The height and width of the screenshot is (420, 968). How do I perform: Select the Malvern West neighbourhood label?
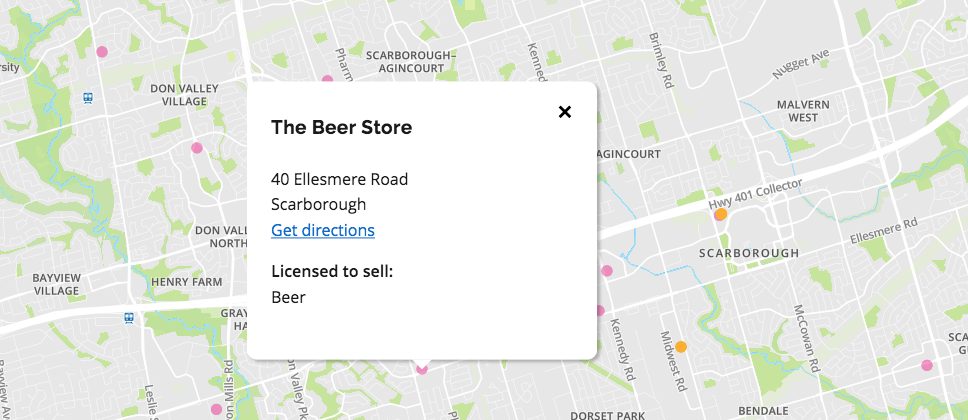pyautogui.click(x=803, y=111)
